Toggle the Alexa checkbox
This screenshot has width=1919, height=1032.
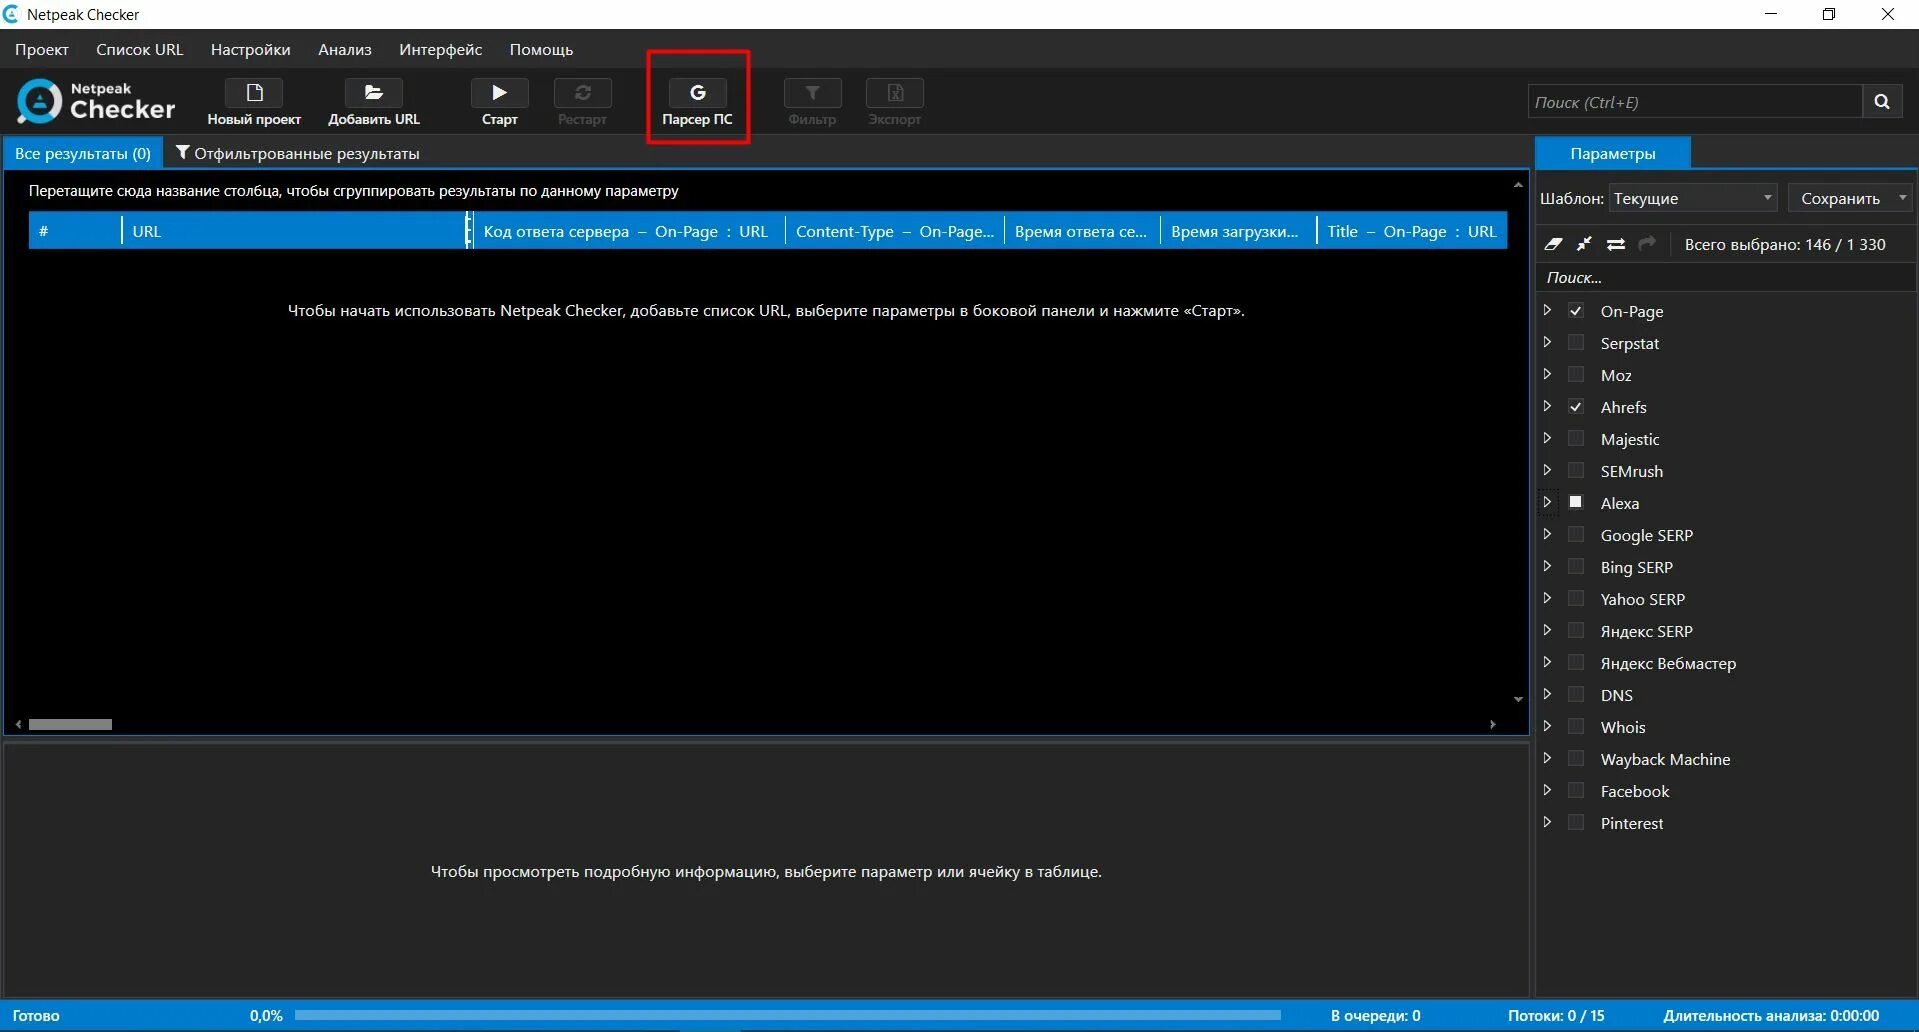tap(1576, 502)
